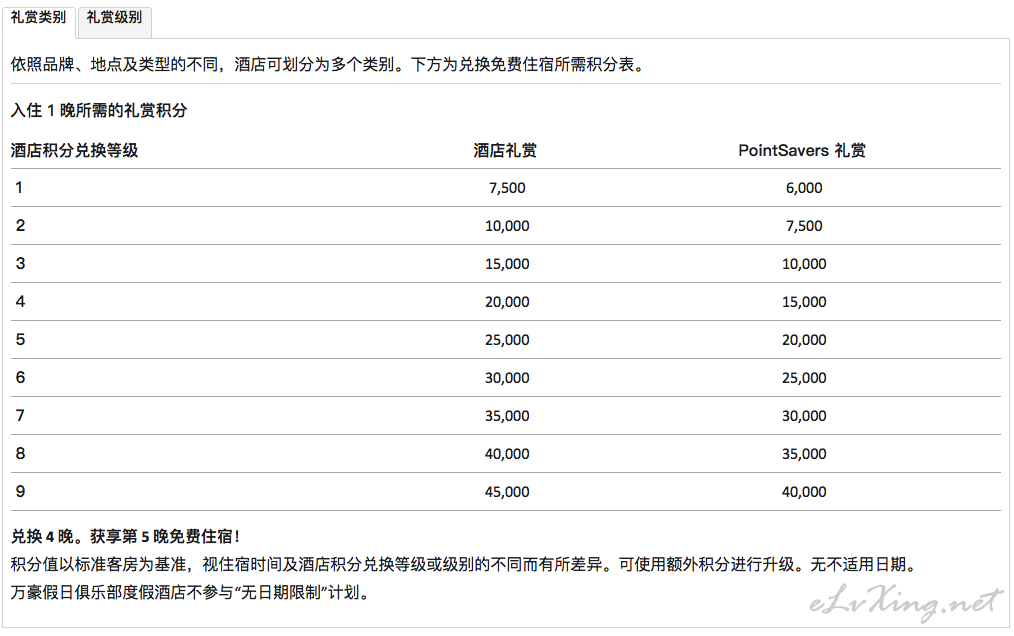Screen dimensions: 1014x636
Task: Select the 酒店积分兑换等级 column header
Action: pos(74,150)
